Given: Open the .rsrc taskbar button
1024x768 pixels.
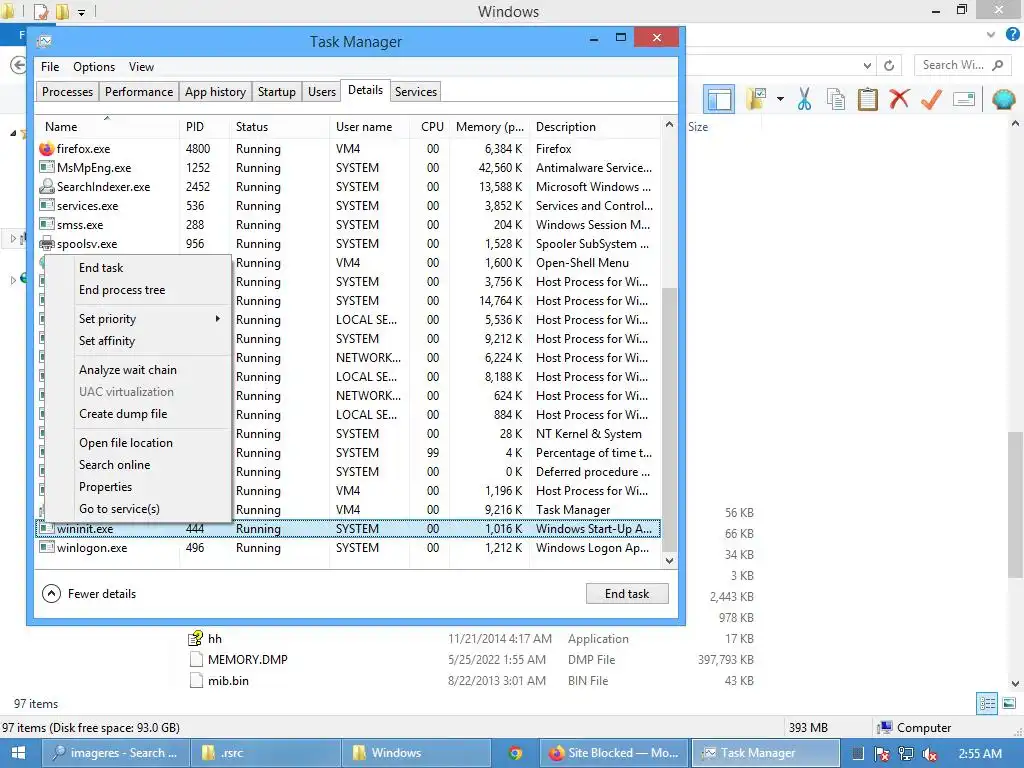Looking at the screenshot, I should tap(266, 753).
